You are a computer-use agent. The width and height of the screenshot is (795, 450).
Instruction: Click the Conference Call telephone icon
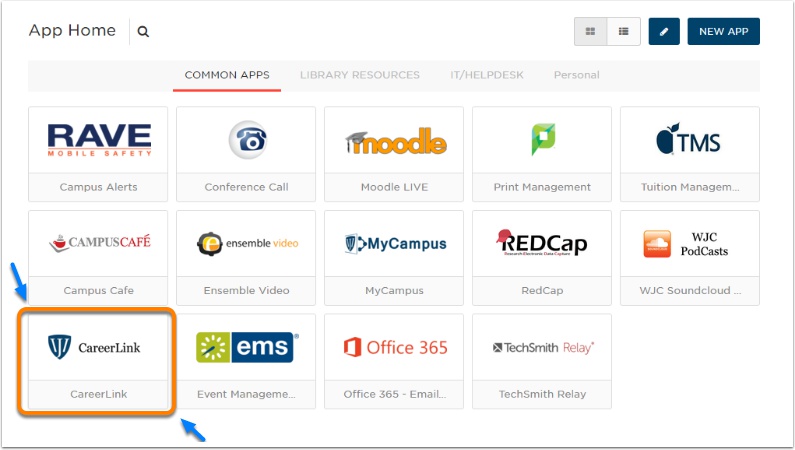pos(248,140)
